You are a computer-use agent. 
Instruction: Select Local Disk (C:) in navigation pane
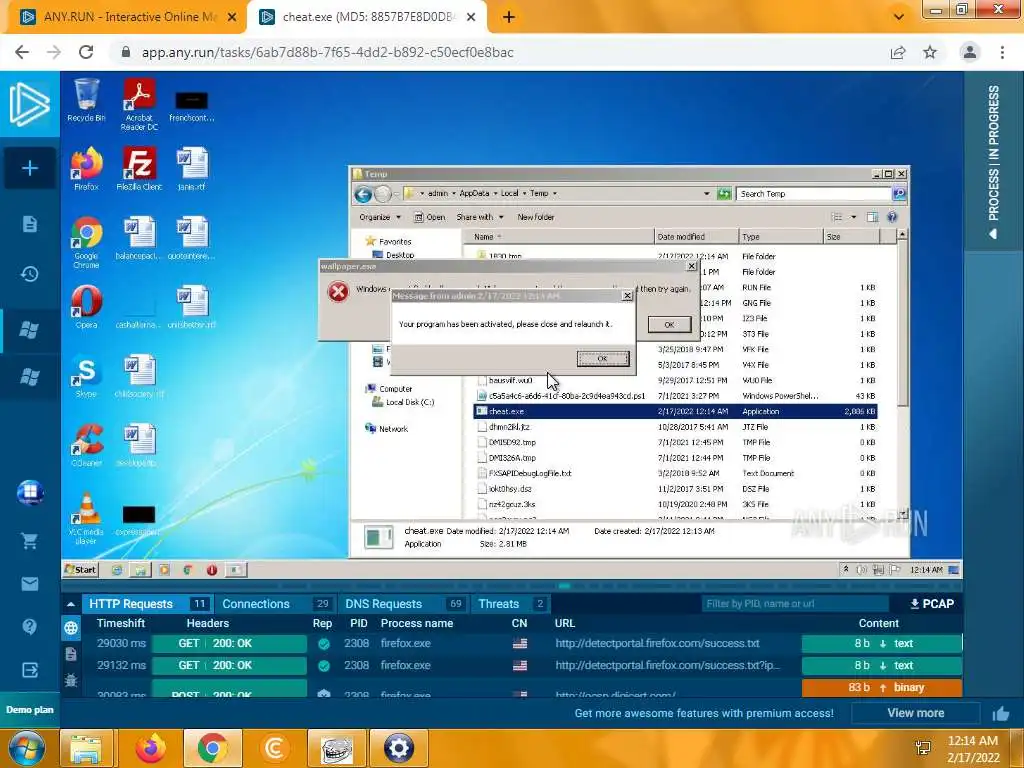point(404,402)
